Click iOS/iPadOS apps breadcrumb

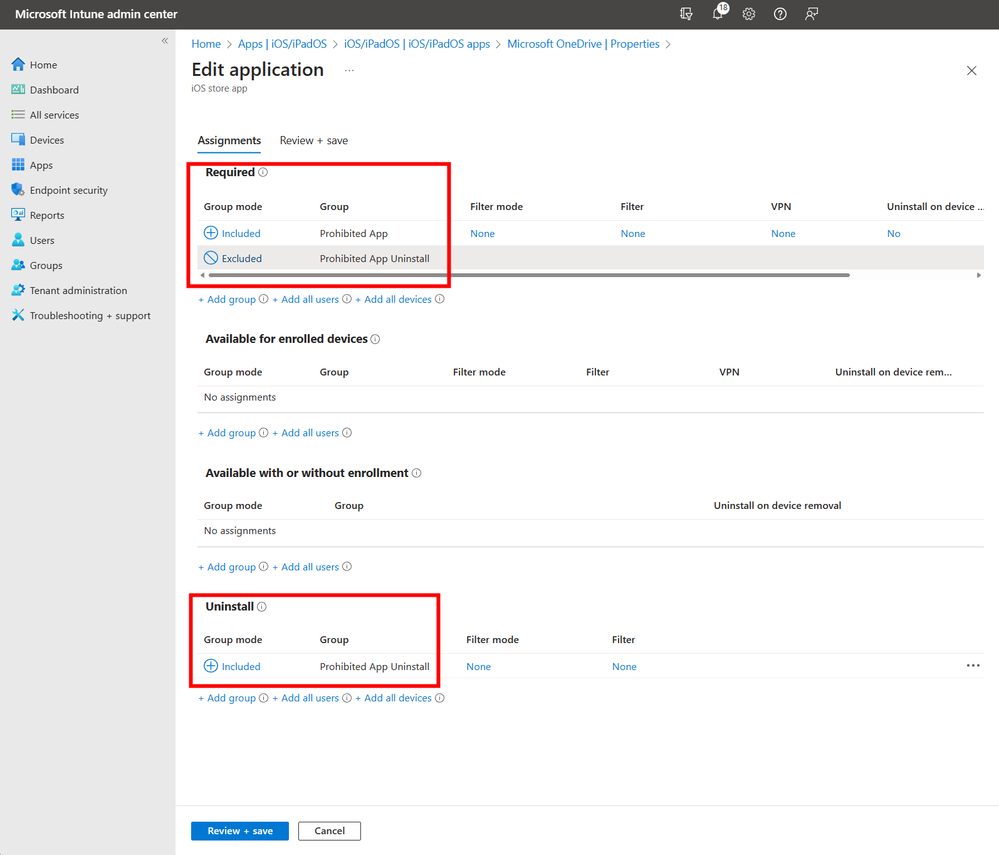[x=417, y=44]
